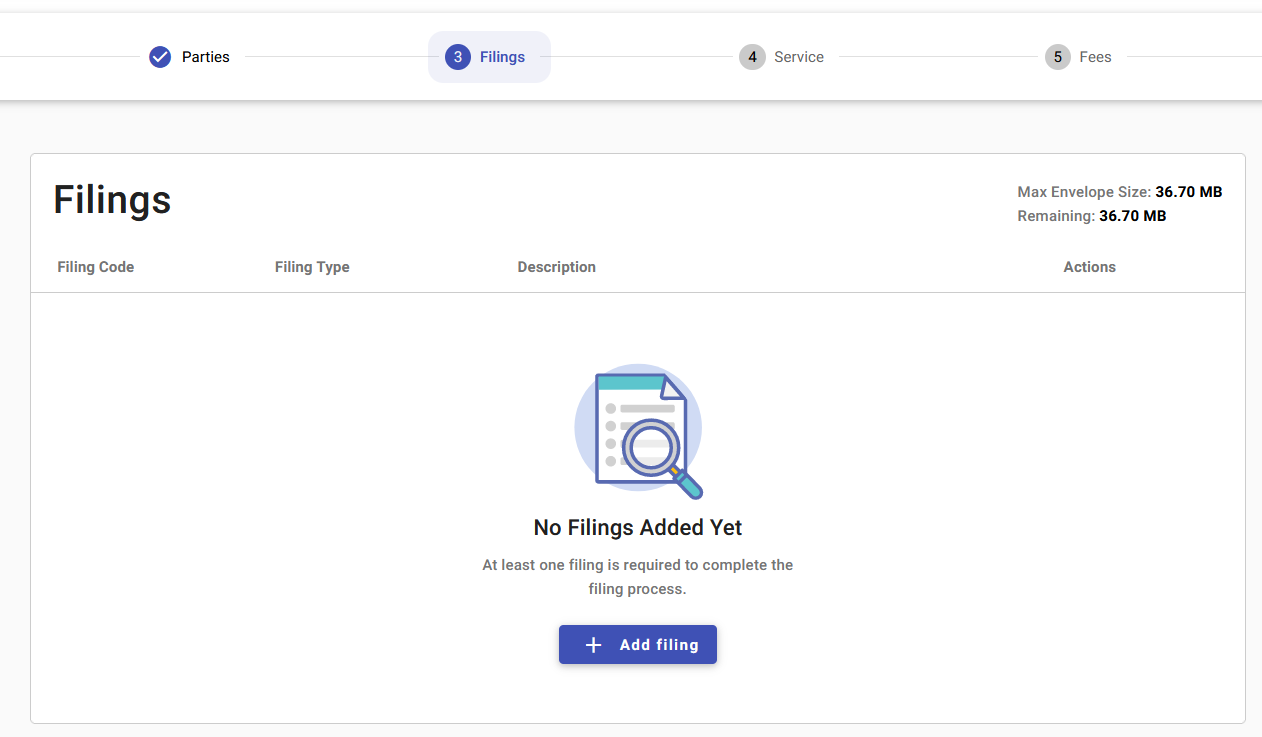Click the Filing Type column header
Image resolution: width=1262 pixels, height=737 pixels.
coord(311,267)
